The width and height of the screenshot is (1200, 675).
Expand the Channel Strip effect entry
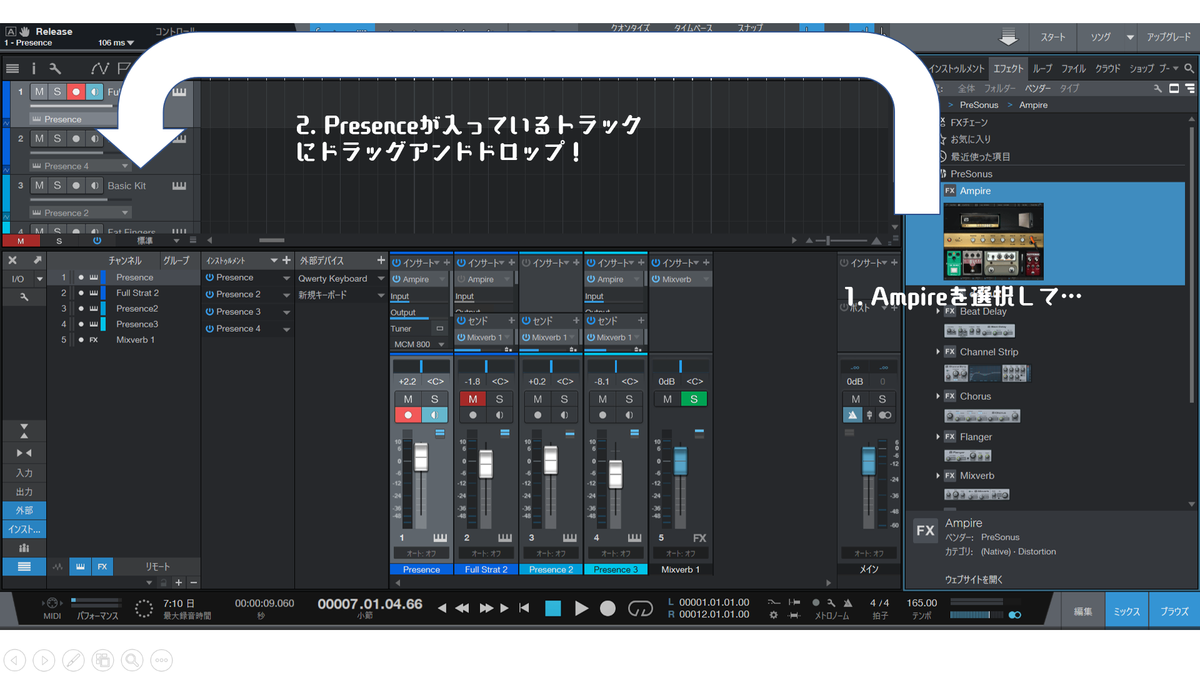[939, 352]
